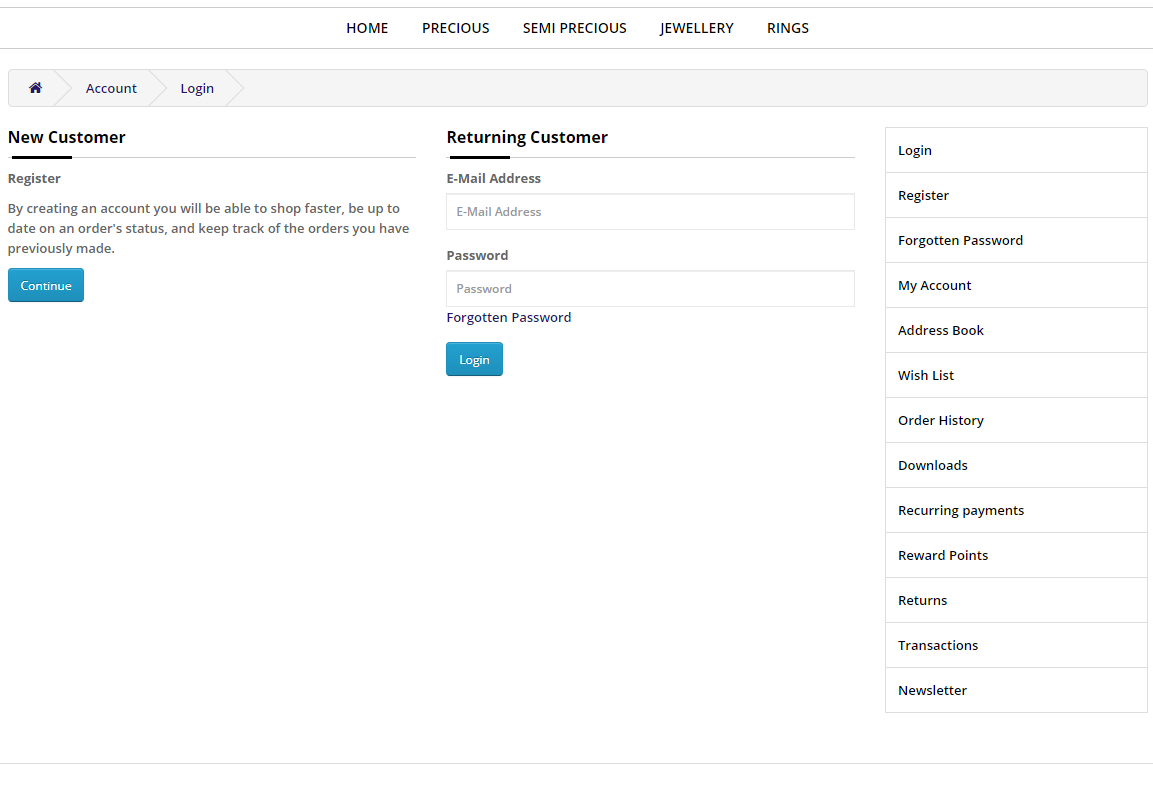Focus the E-Mail Address input field
Screen dimensions: 1153x800
(650, 212)
